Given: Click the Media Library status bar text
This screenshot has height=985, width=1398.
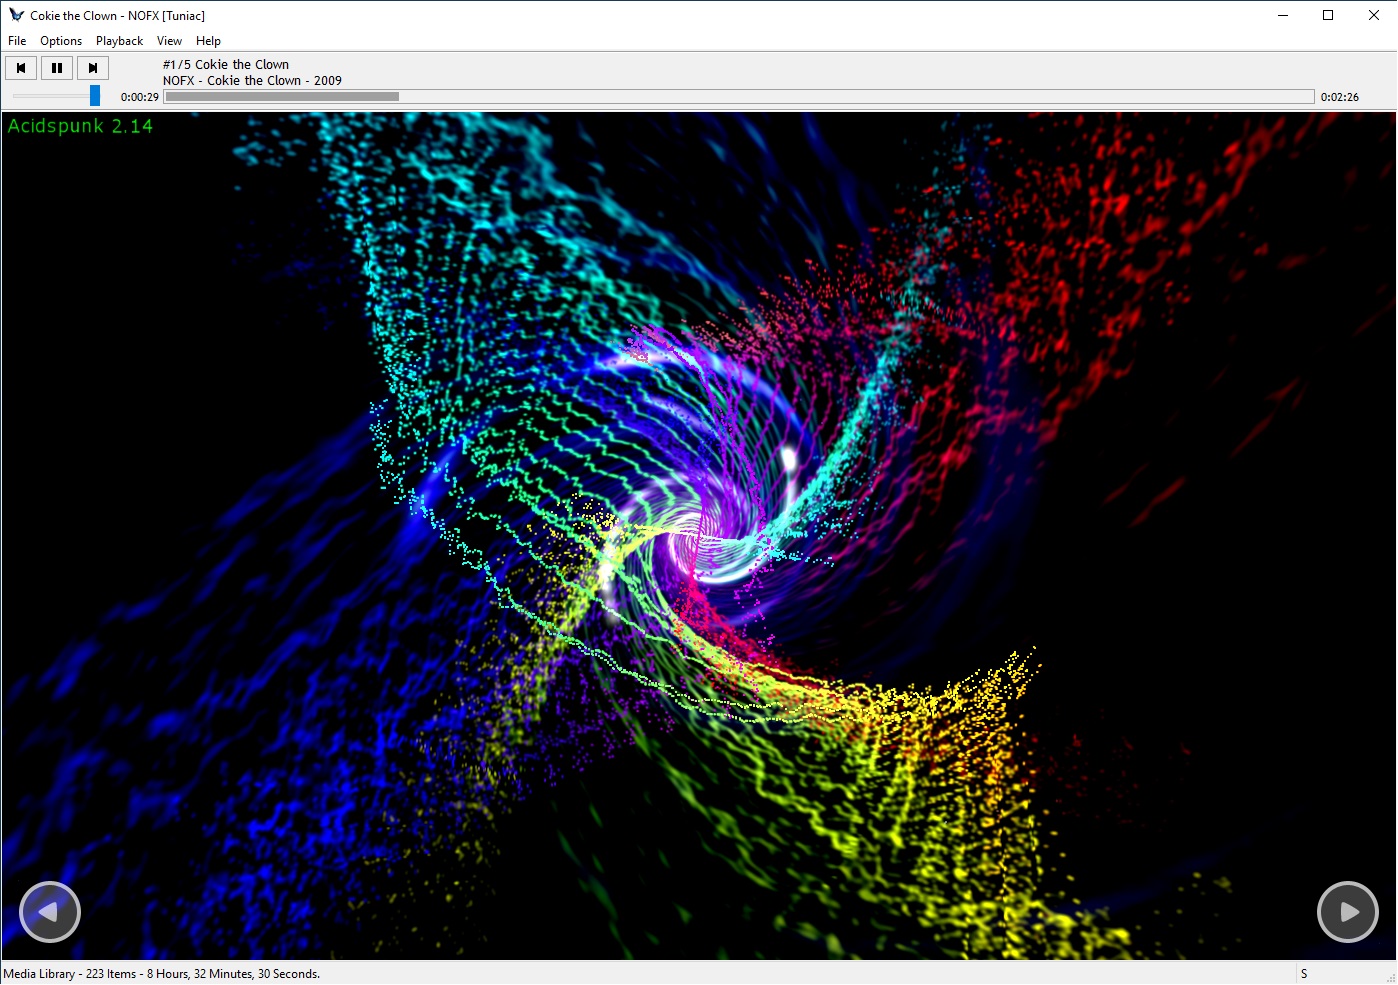Looking at the screenshot, I should coord(162,974).
